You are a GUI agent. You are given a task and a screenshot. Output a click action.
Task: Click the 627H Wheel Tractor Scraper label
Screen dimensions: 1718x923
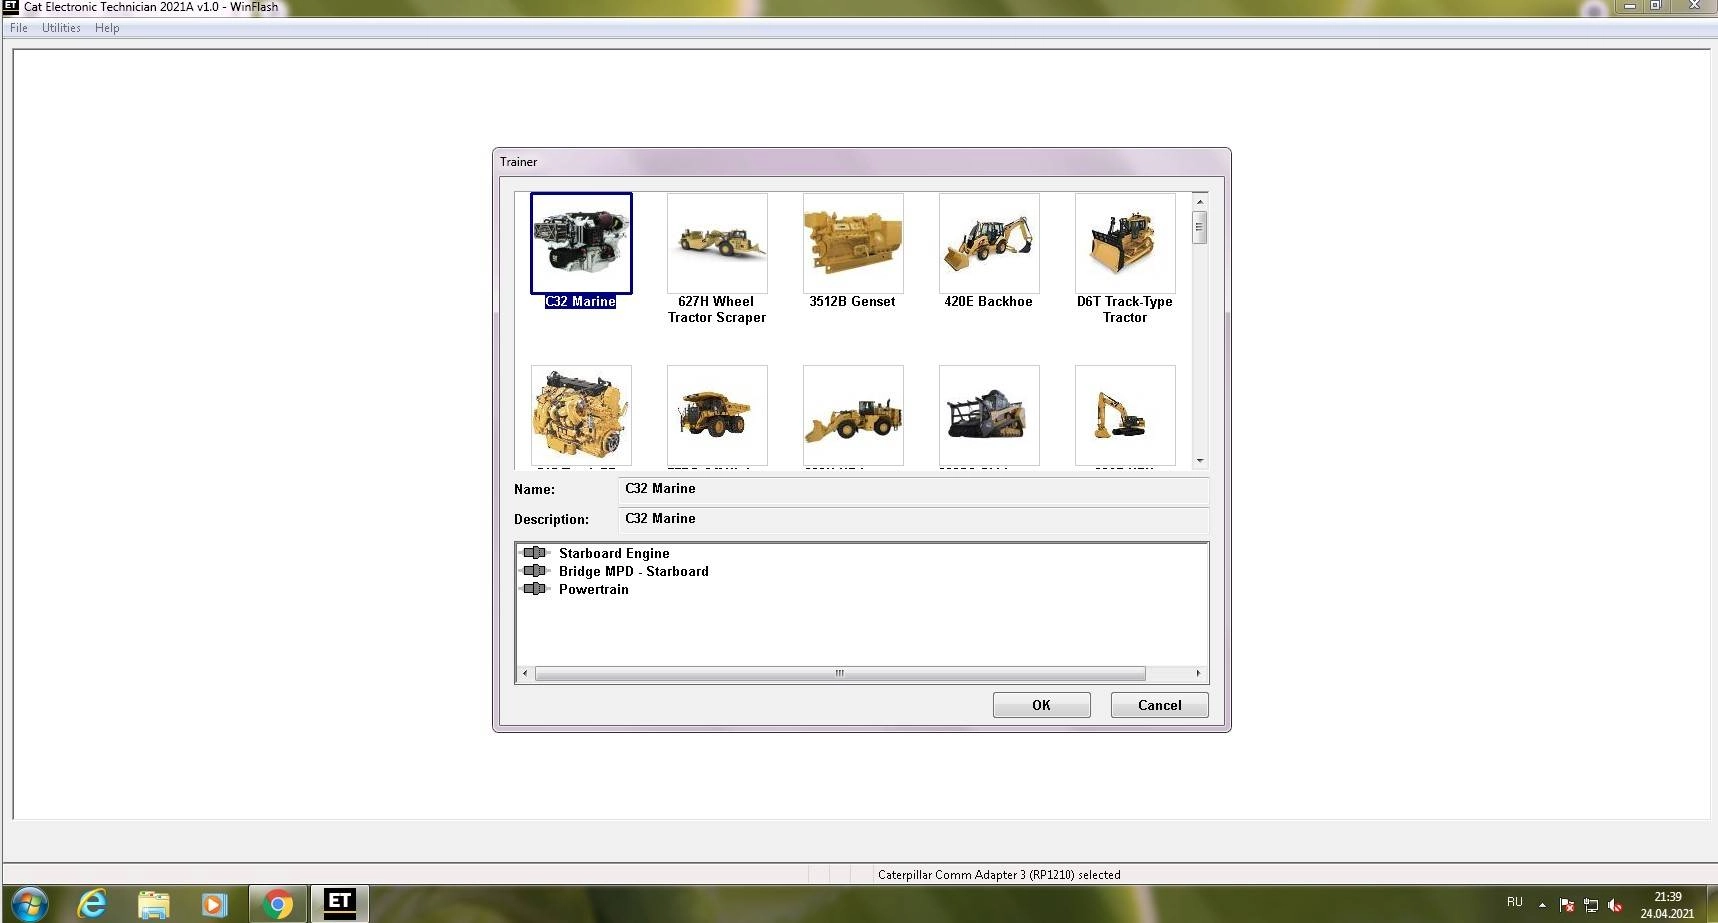point(717,309)
